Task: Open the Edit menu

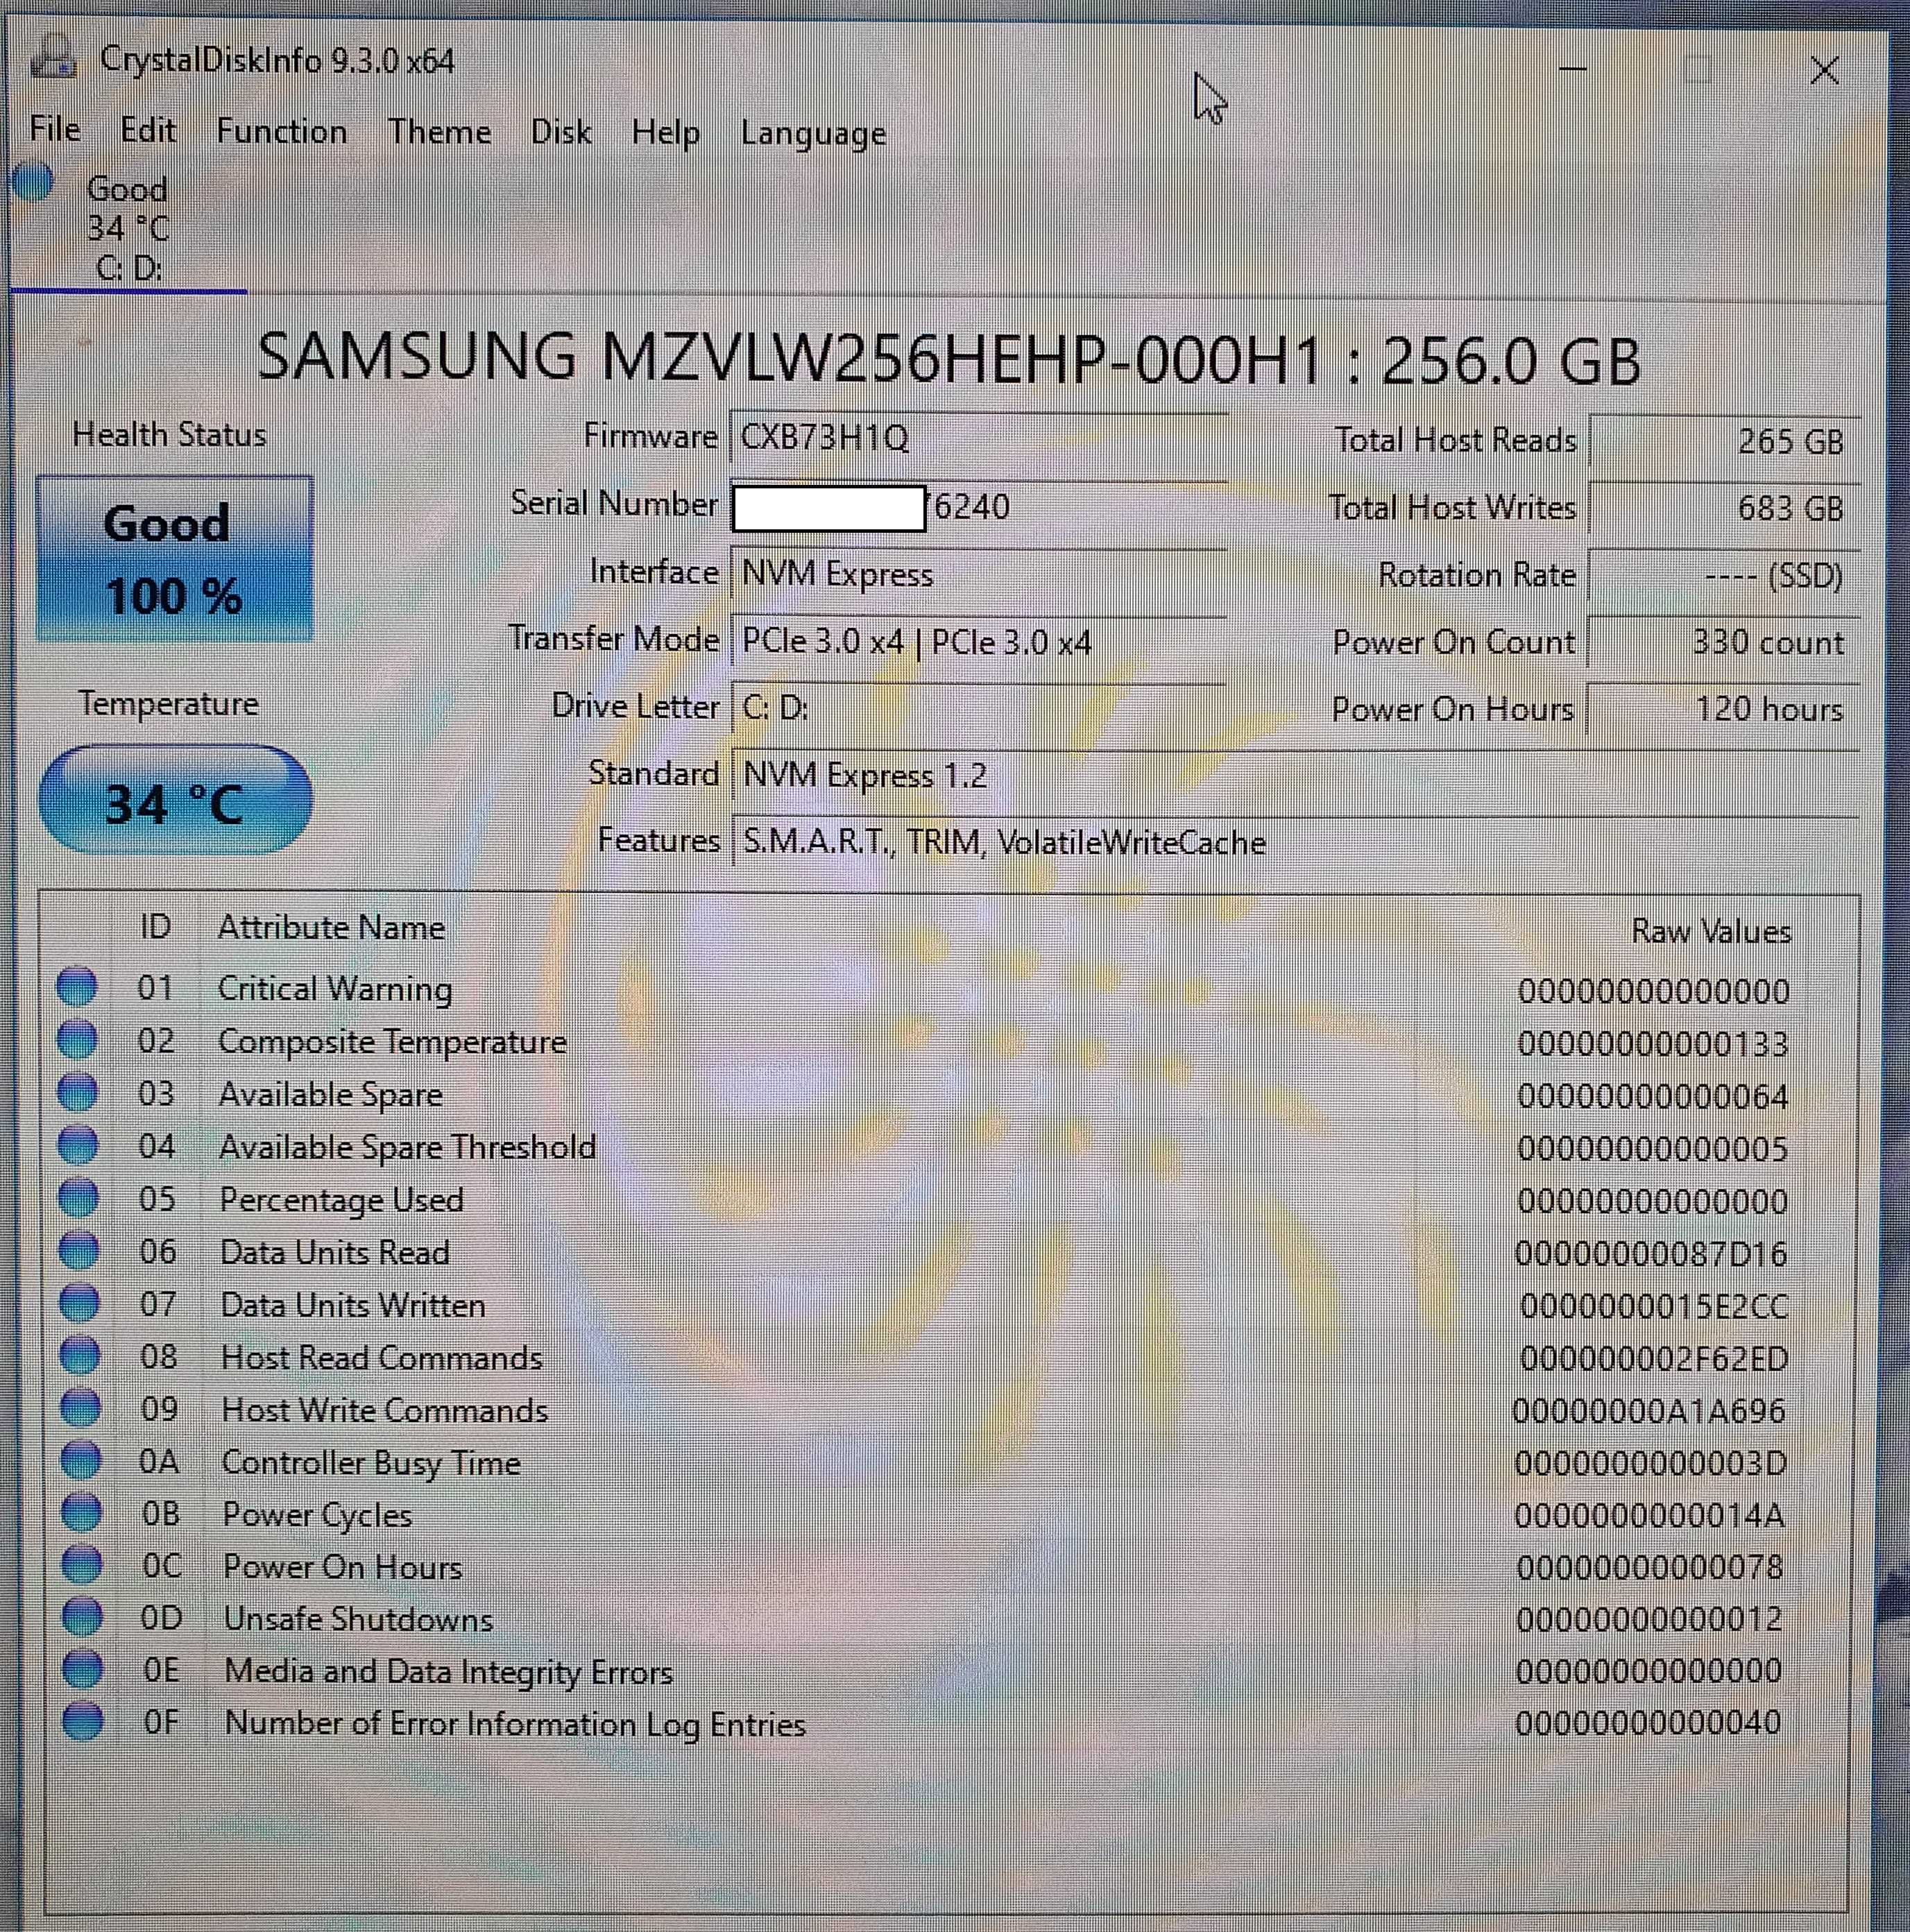Action: [147, 130]
